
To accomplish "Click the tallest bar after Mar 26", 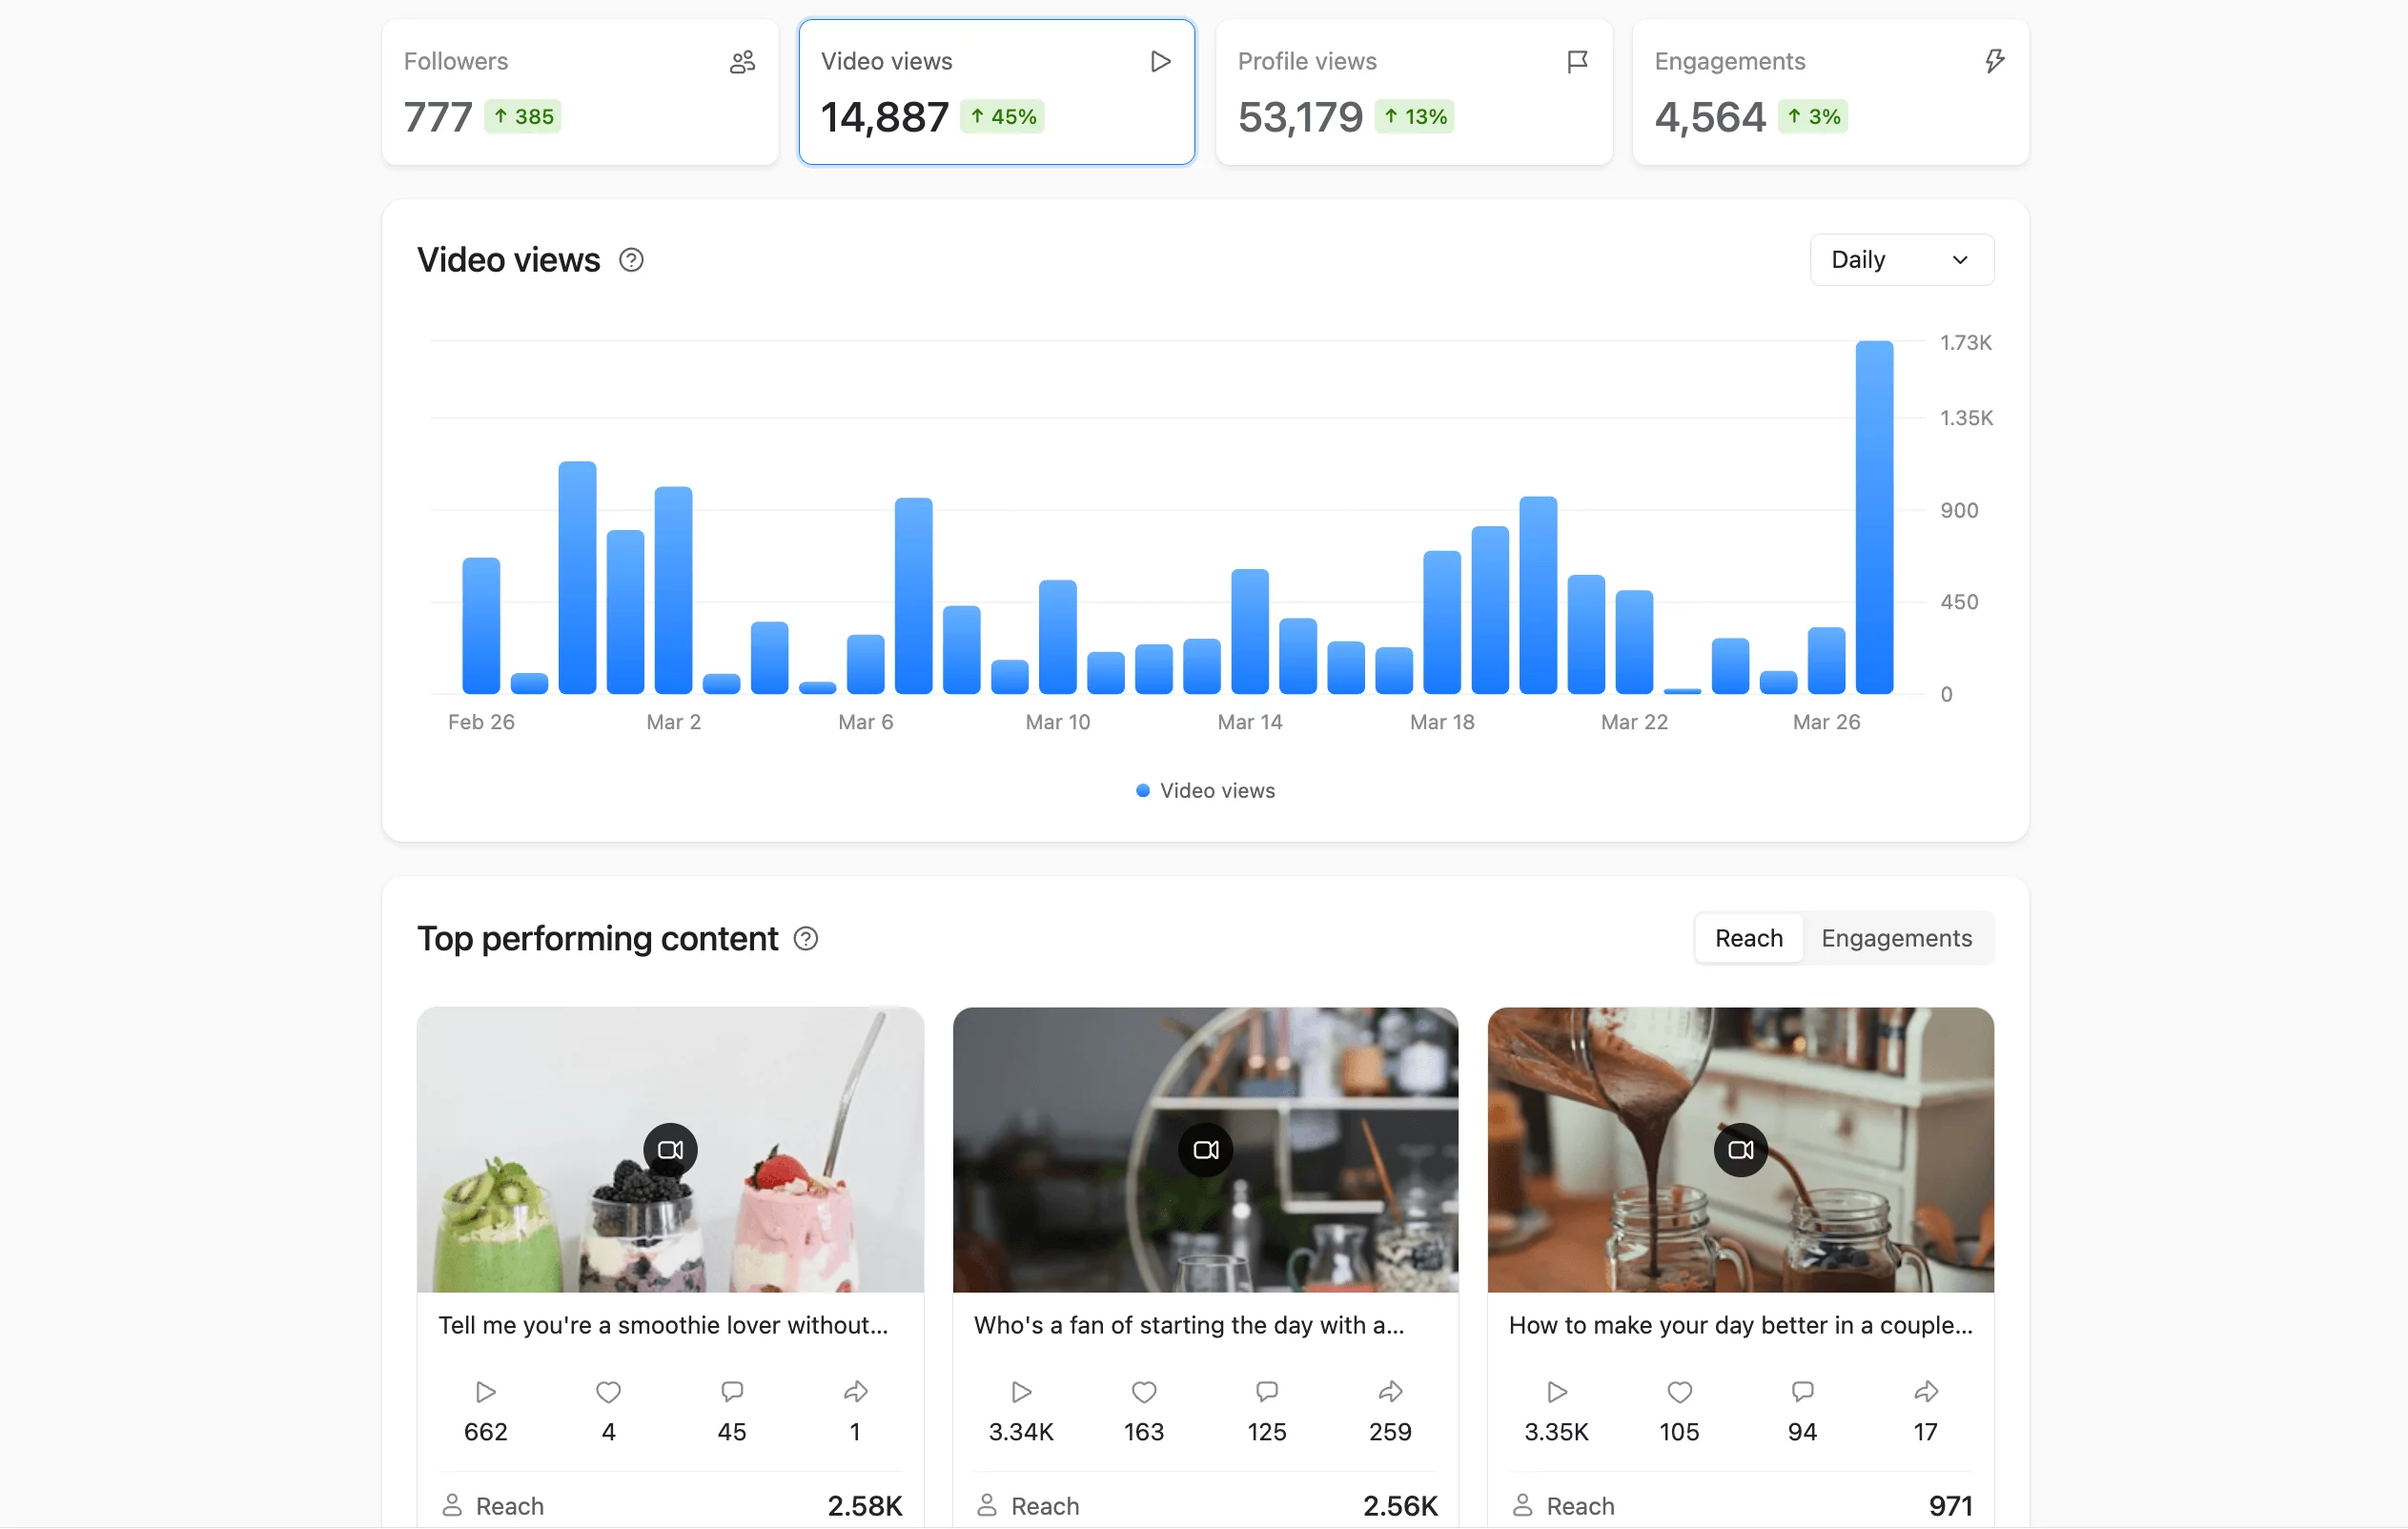I will point(1875,518).
